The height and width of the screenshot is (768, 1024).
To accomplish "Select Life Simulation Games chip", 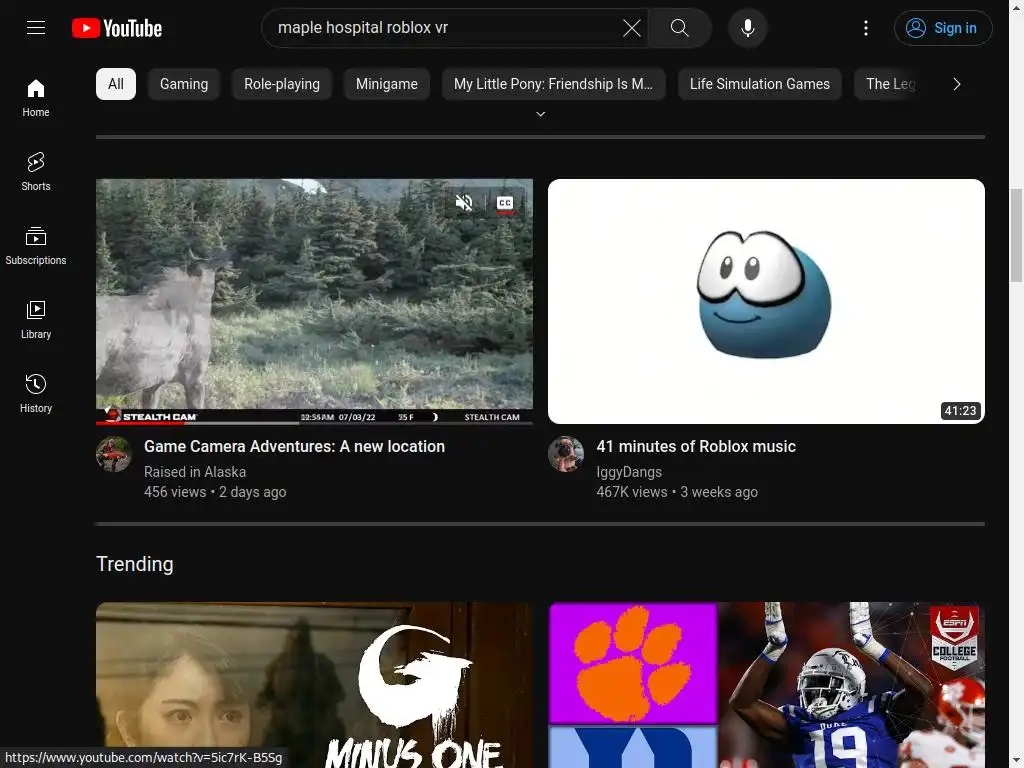I will 760,84.
